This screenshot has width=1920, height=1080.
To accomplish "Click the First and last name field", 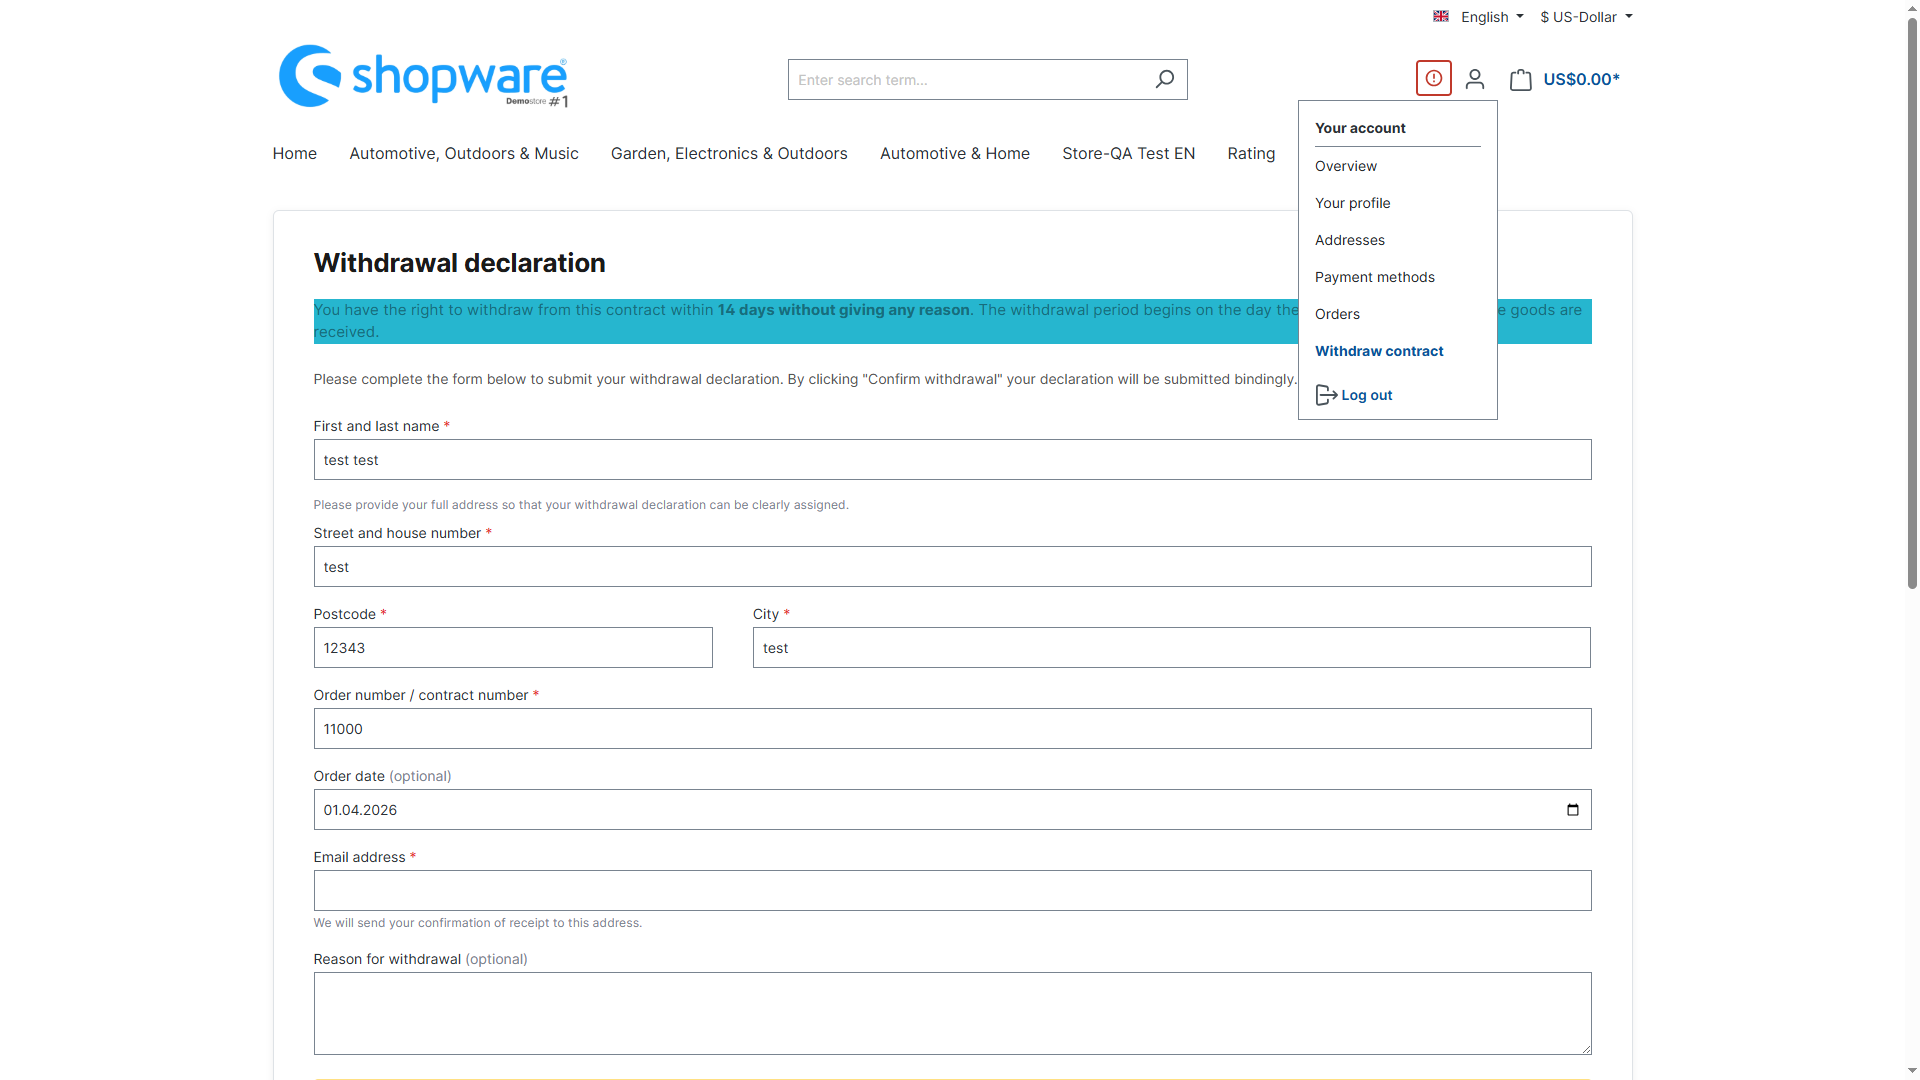I will coord(952,460).
